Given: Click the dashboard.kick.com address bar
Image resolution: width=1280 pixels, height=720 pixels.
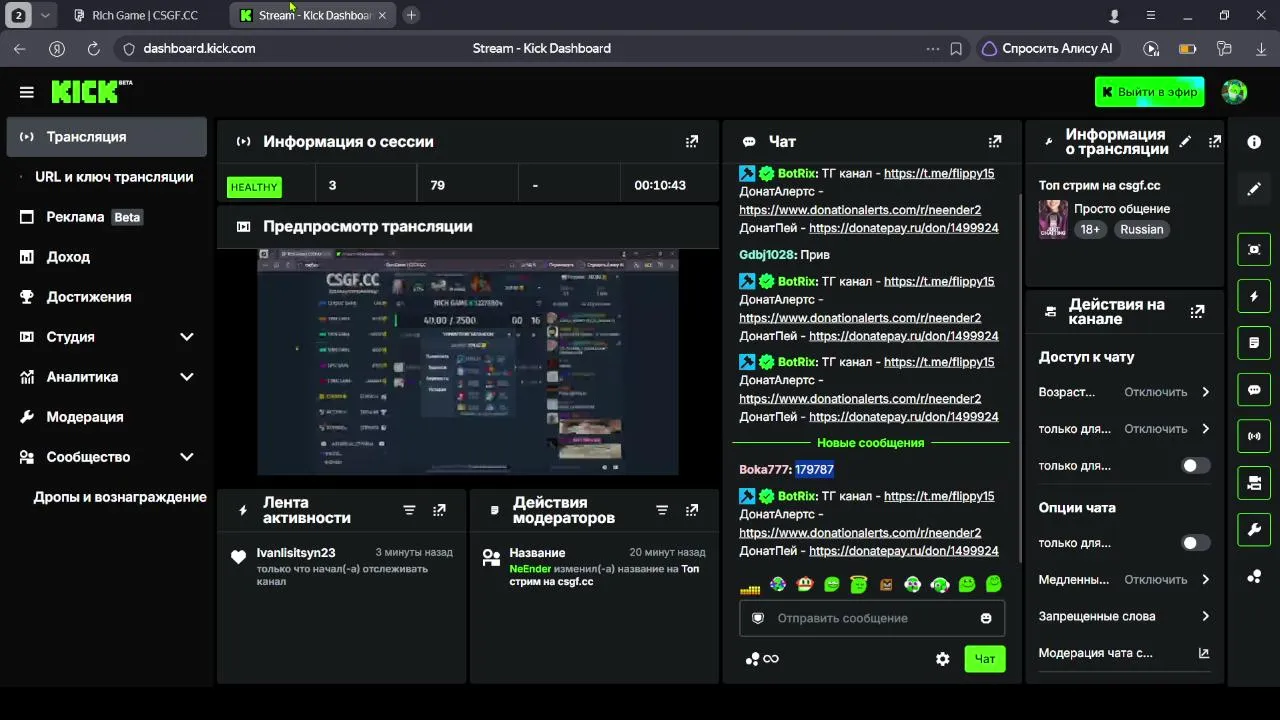Looking at the screenshot, I should point(199,48).
